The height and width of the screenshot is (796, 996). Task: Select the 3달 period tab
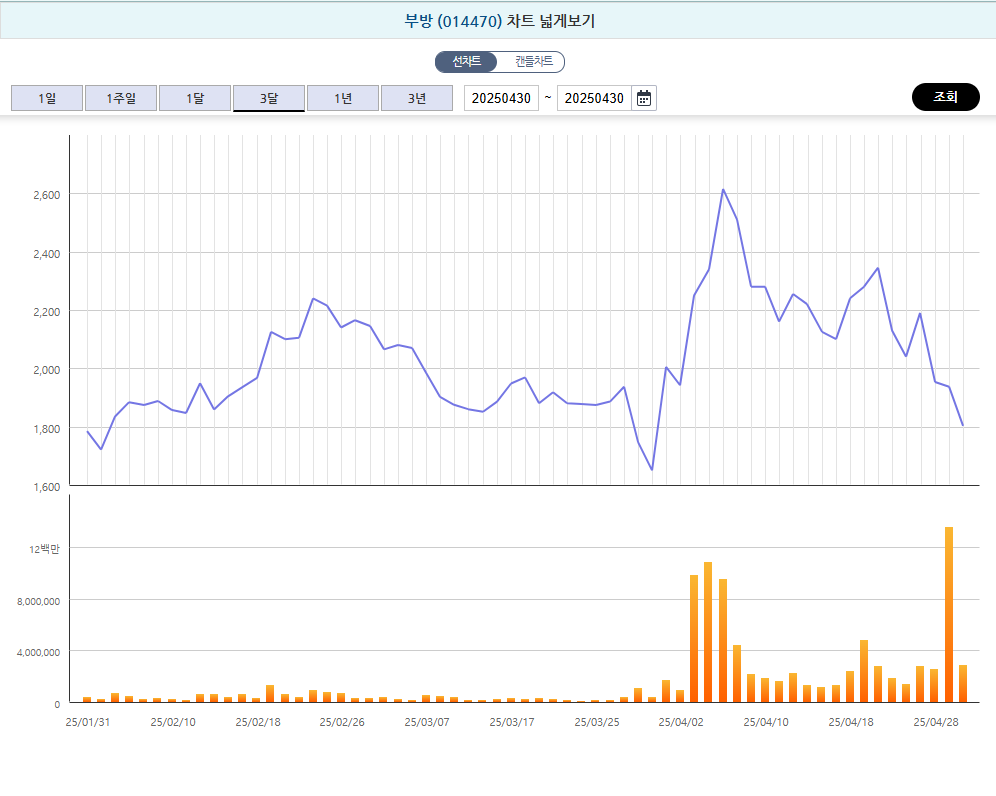[x=269, y=98]
